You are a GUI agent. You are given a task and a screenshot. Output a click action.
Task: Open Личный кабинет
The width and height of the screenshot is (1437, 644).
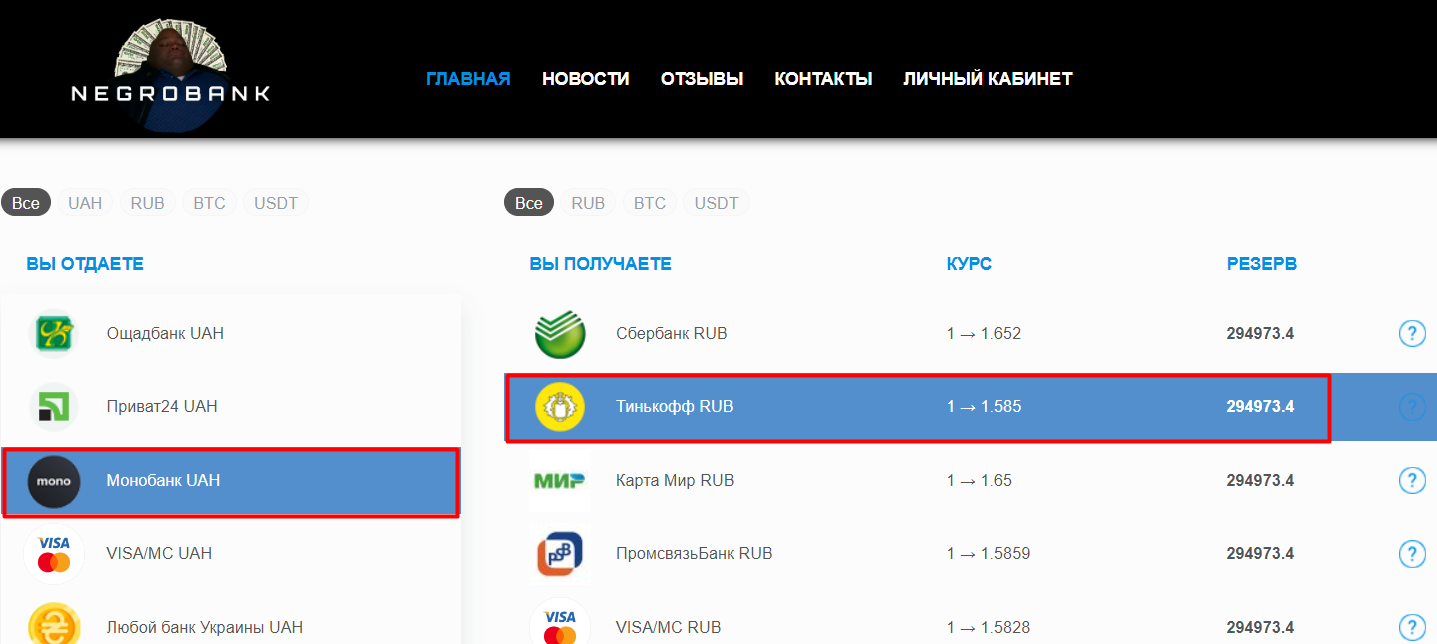pyautogui.click(x=988, y=79)
